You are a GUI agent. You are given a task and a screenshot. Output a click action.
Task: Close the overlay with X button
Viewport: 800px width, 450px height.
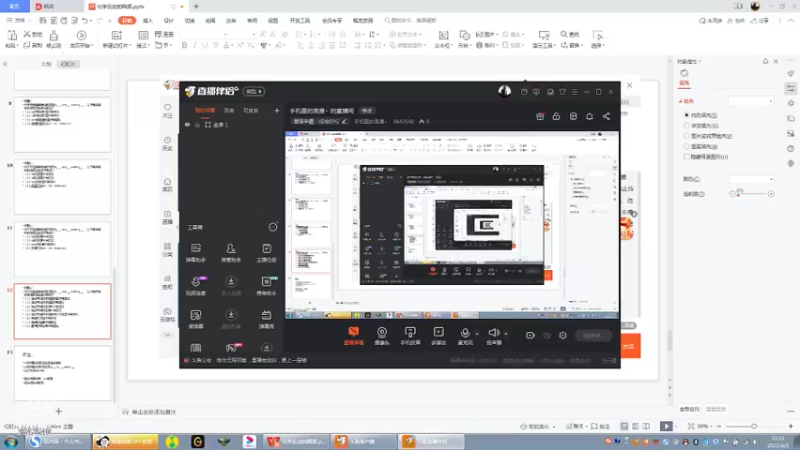pyautogui.click(x=630, y=85)
